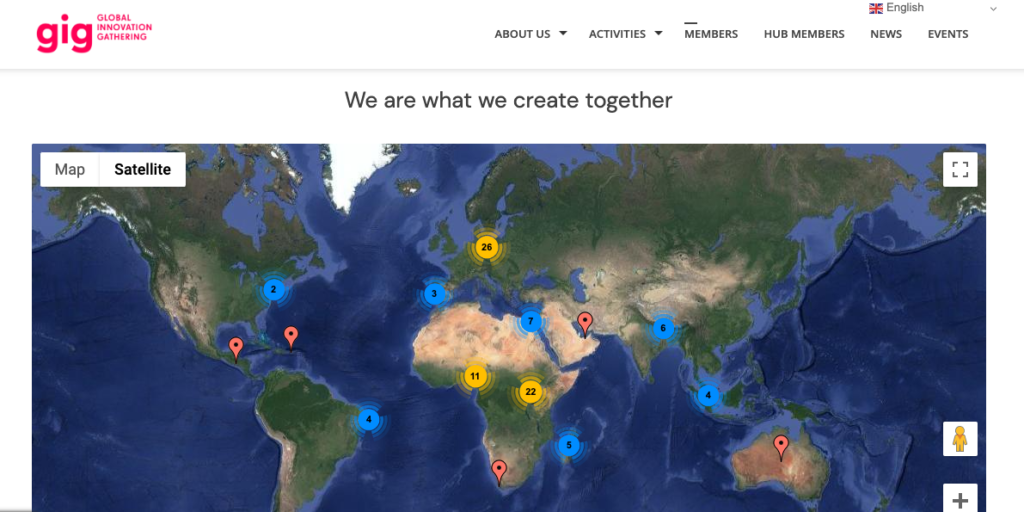Open the 2-member cluster in North America
The width and height of the screenshot is (1024, 512).
274,289
